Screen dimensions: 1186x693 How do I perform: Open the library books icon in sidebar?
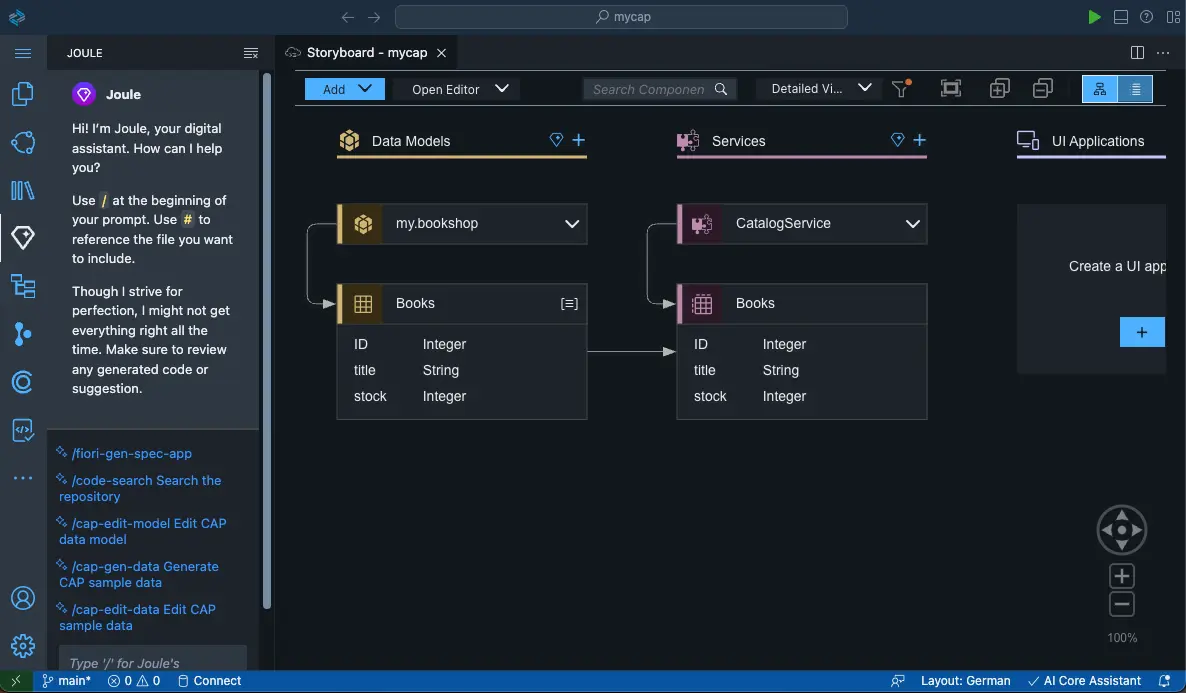coord(23,190)
